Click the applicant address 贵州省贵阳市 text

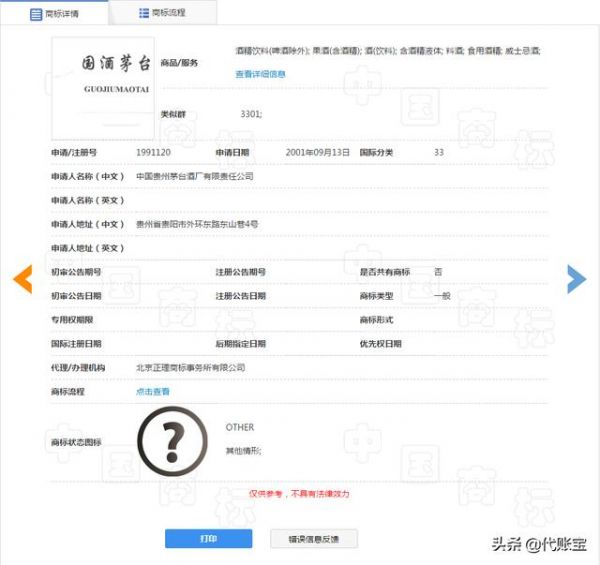[x=197, y=224]
